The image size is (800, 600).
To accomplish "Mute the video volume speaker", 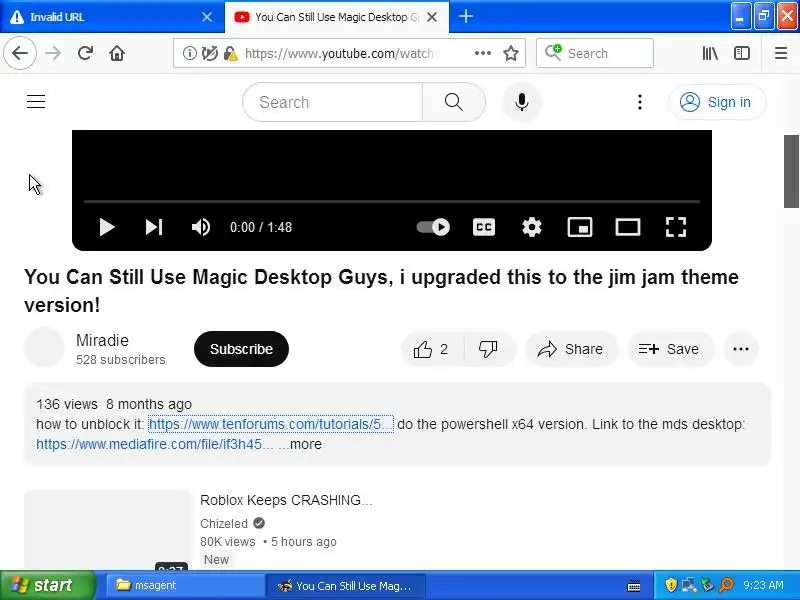I will (201, 227).
